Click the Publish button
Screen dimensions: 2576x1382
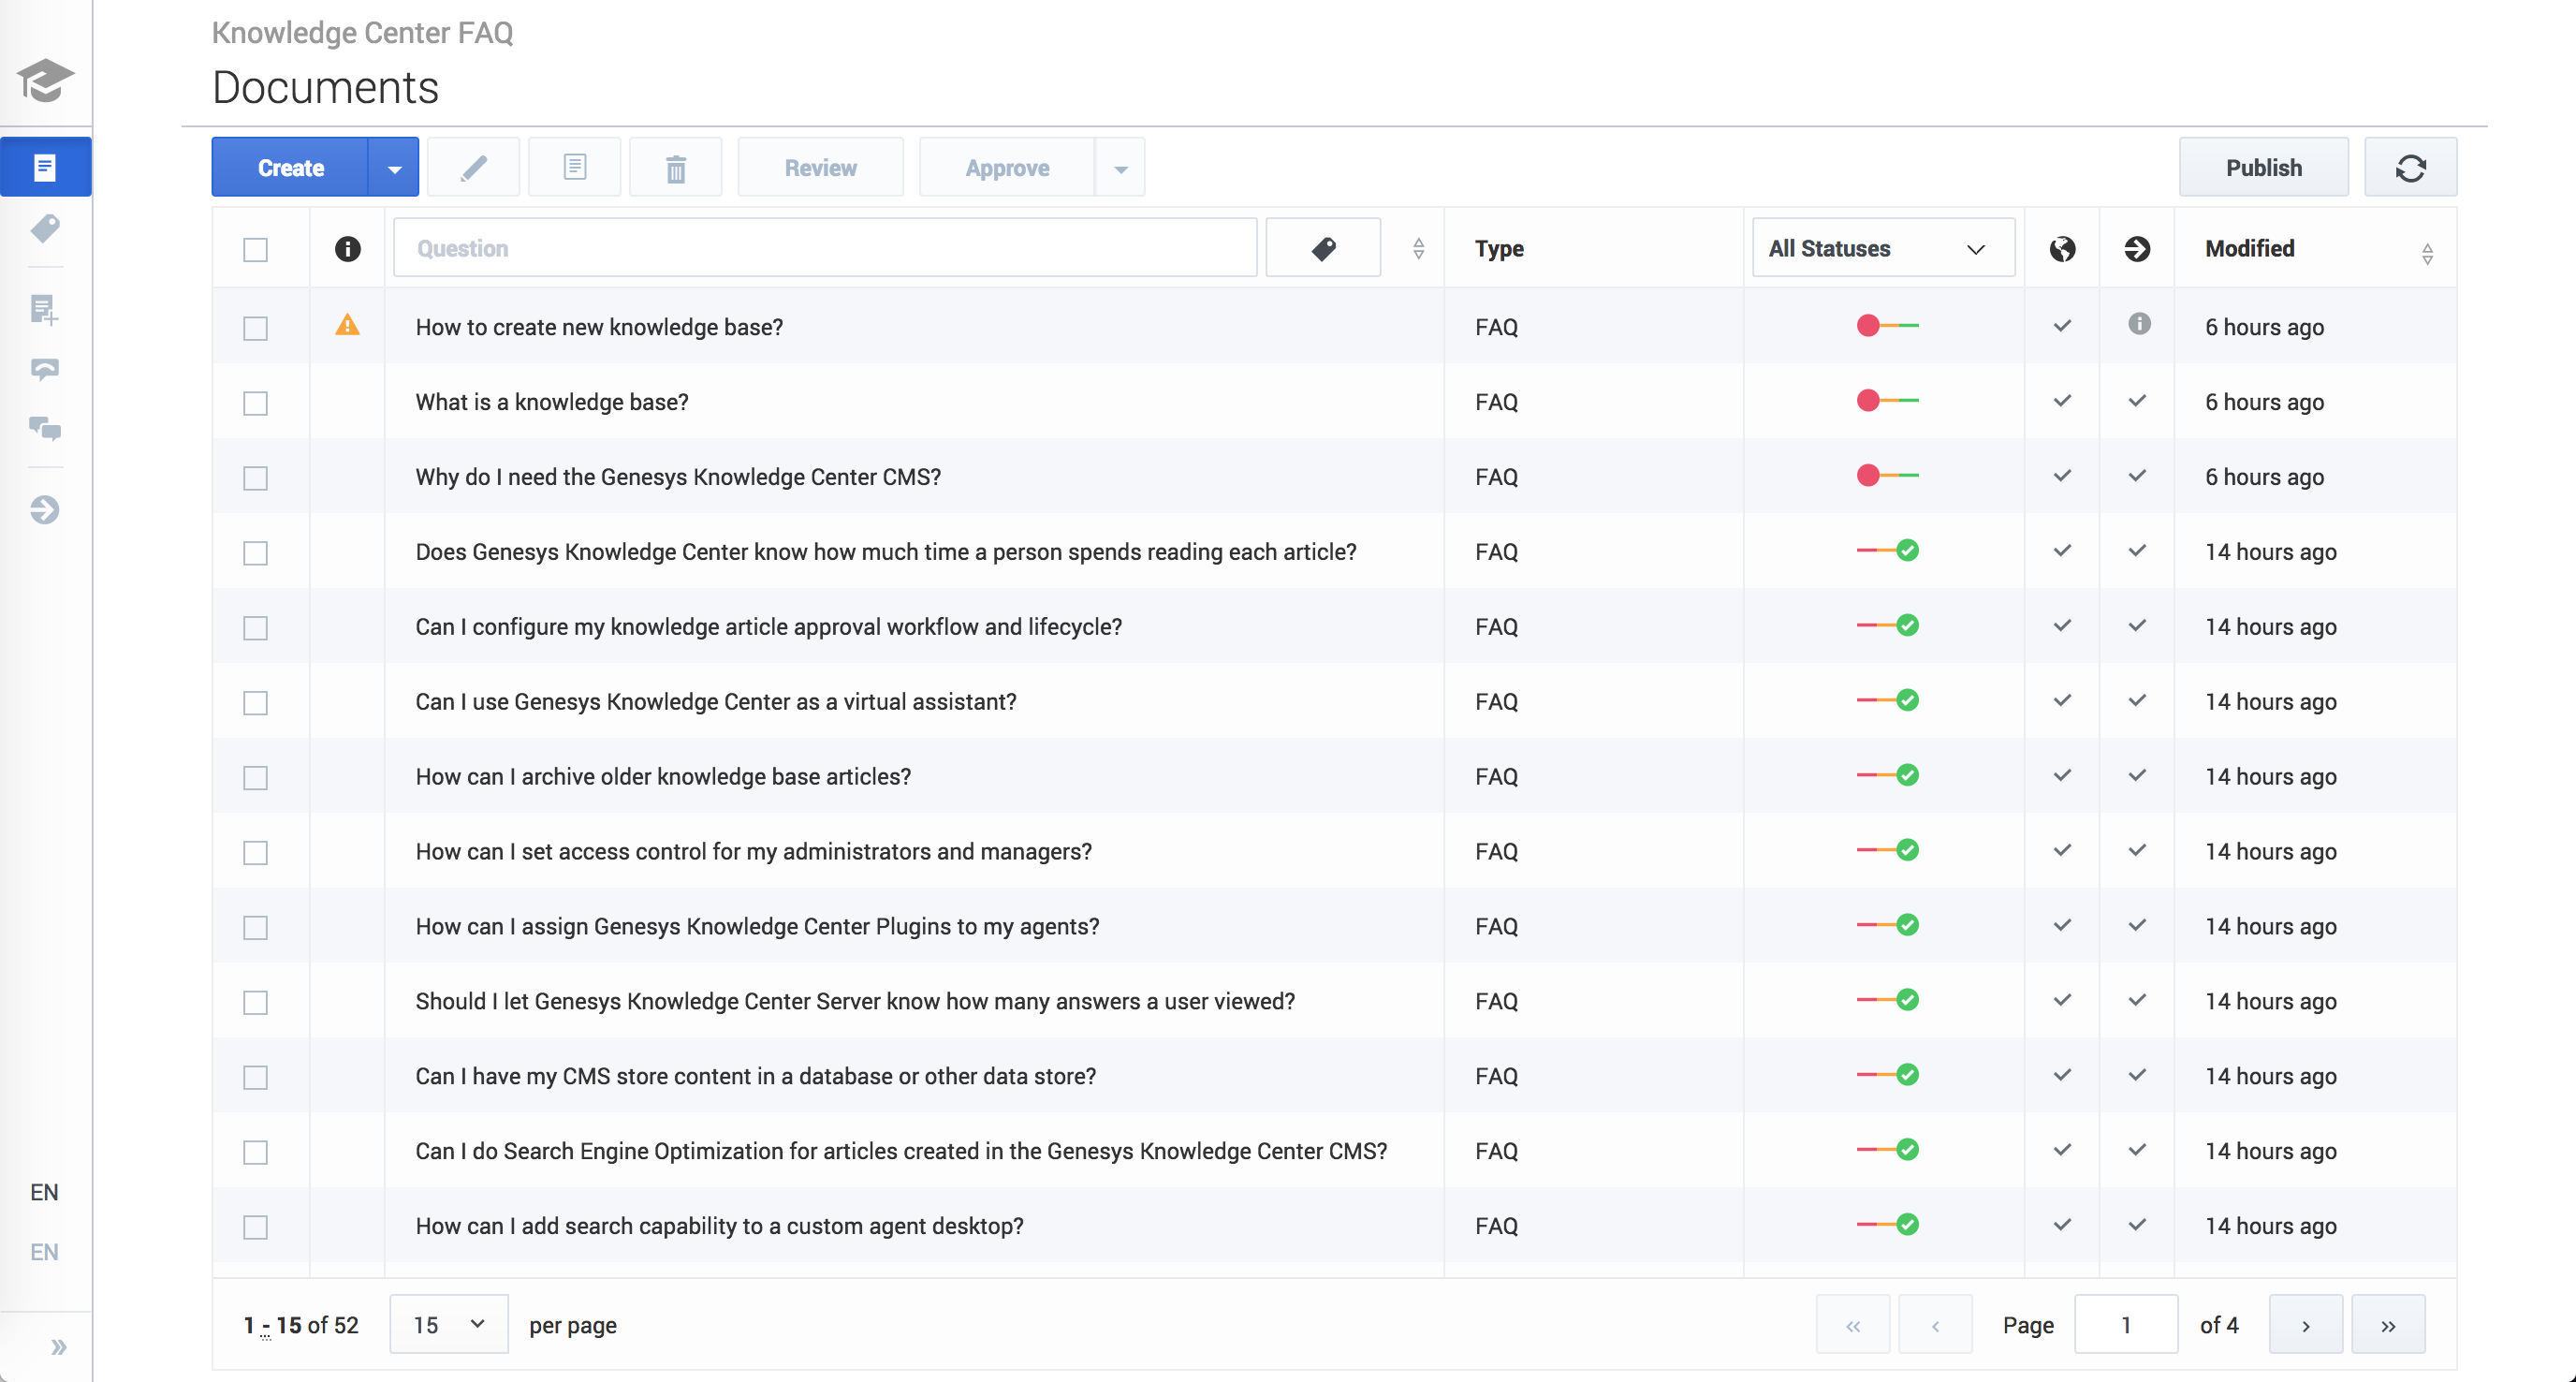2263,167
